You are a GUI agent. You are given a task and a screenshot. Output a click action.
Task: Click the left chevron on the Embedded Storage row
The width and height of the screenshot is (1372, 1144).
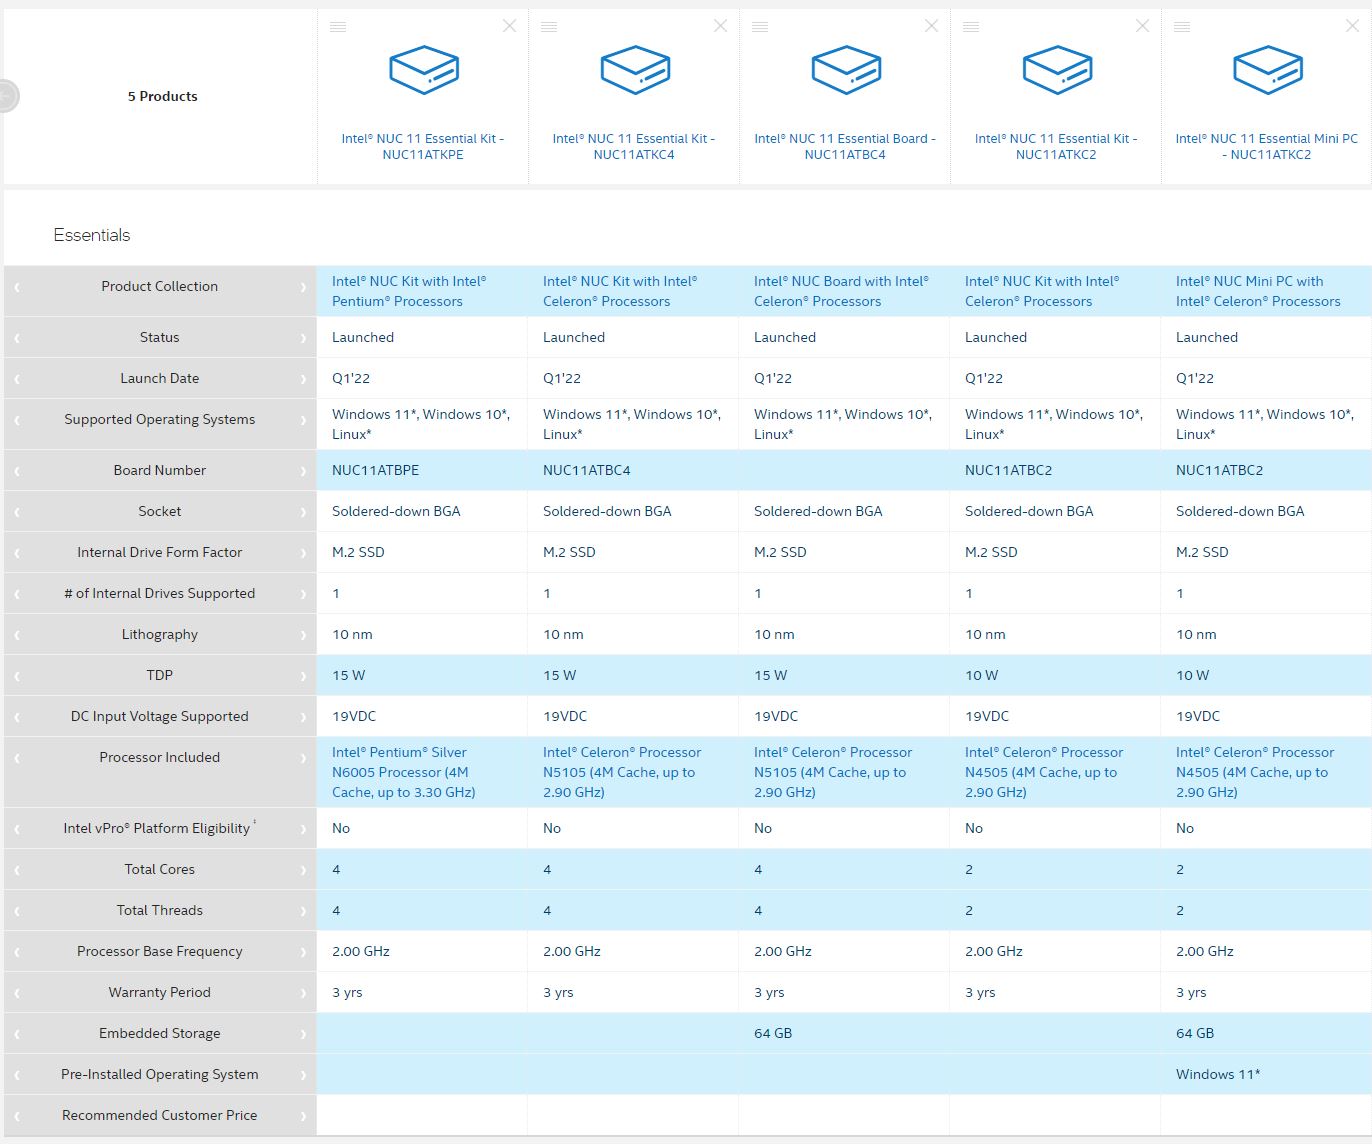tap(17, 1034)
